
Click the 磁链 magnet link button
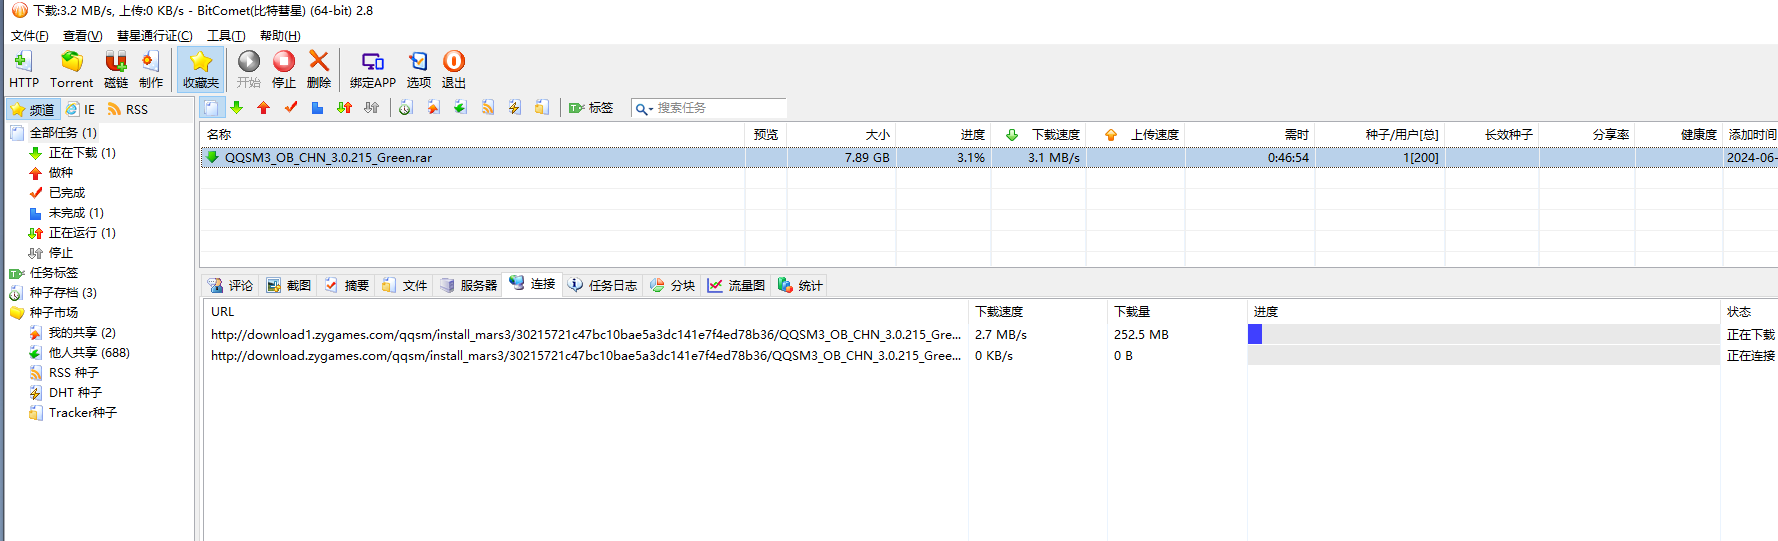pos(116,70)
